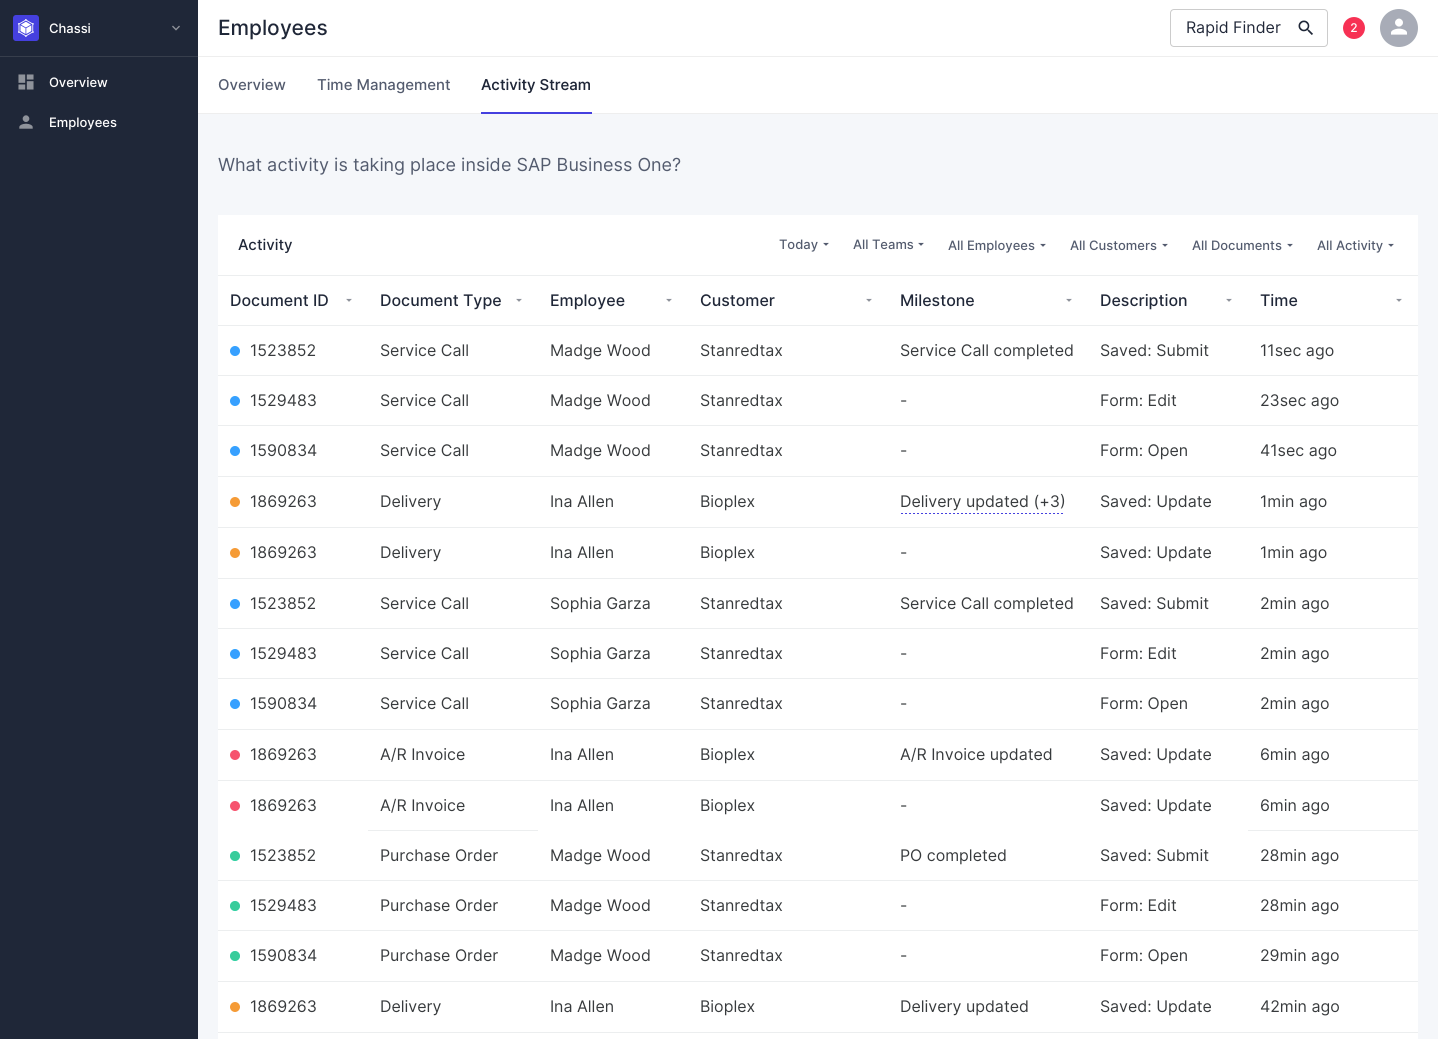Click the Rapid Finder search field
The width and height of the screenshot is (1438, 1039).
click(1249, 28)
